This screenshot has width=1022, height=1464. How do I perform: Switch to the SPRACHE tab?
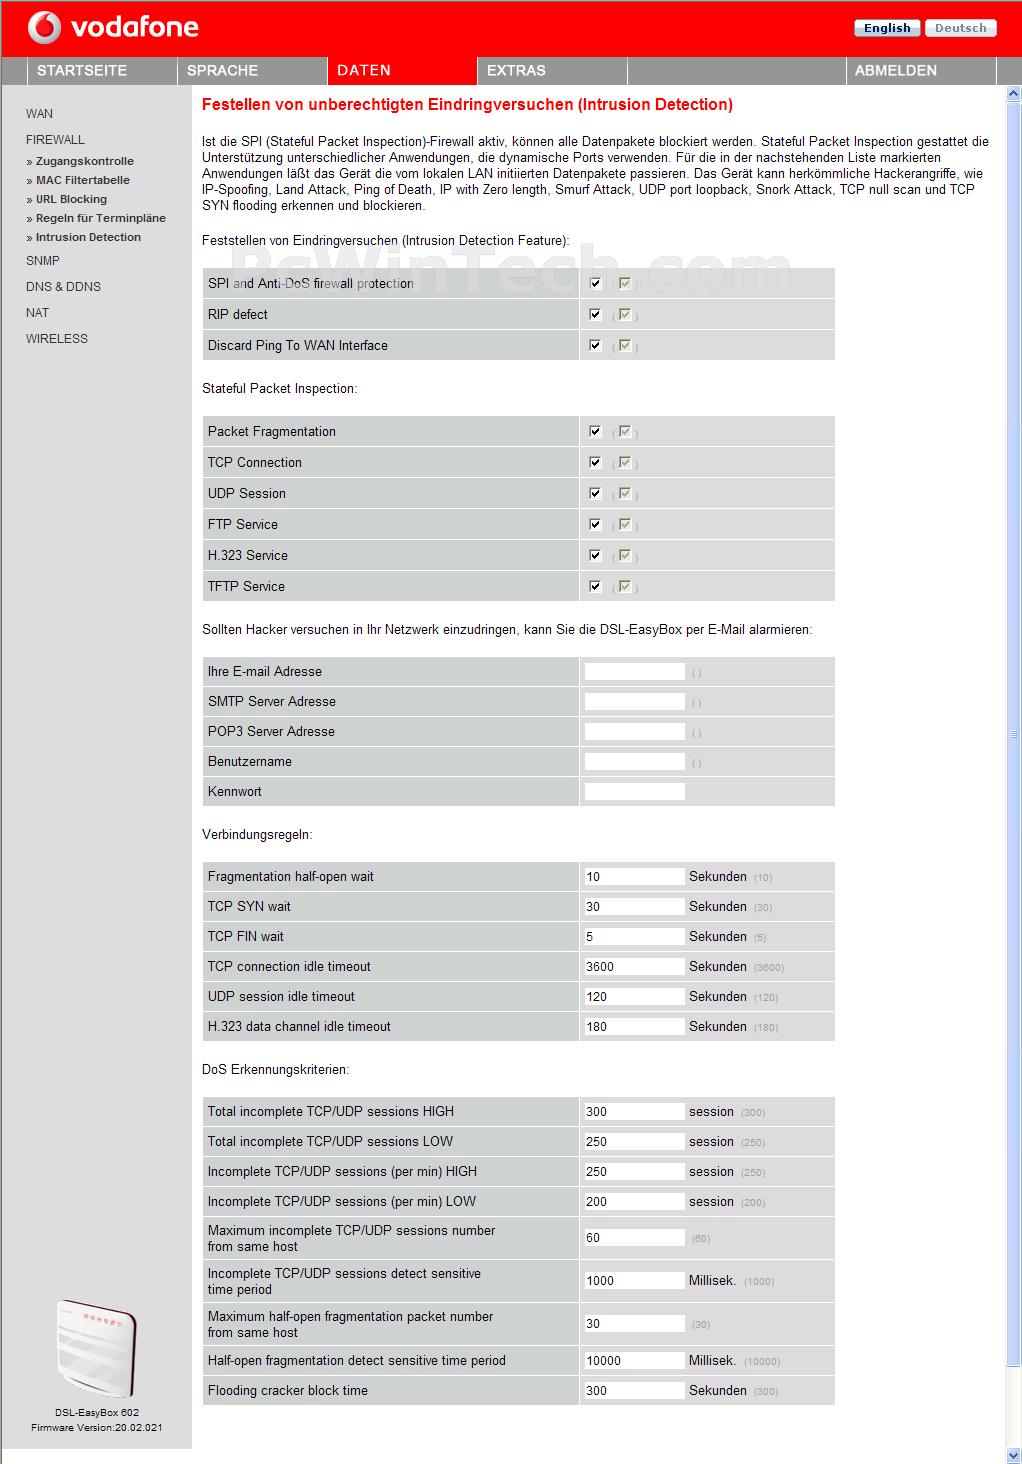coord(252,70)
